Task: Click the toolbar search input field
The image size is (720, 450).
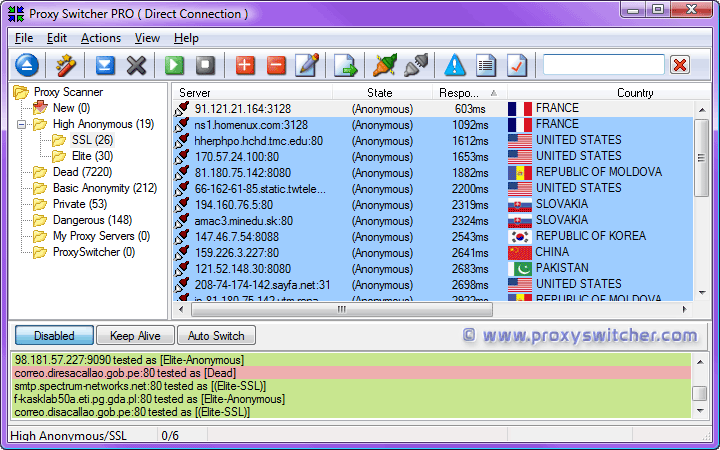Action: [603, 65]
